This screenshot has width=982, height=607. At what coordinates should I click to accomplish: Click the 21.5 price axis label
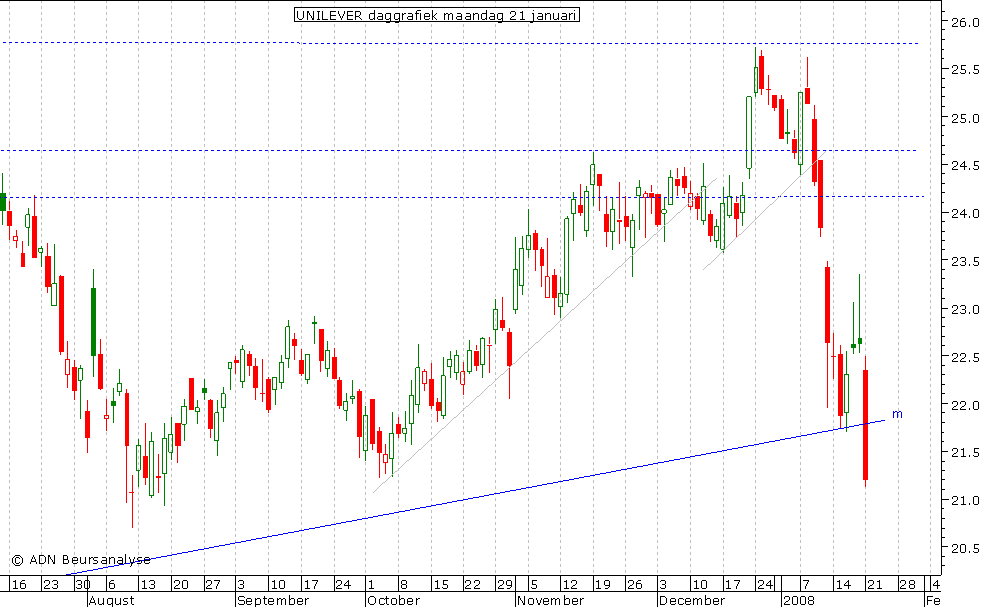964,453
